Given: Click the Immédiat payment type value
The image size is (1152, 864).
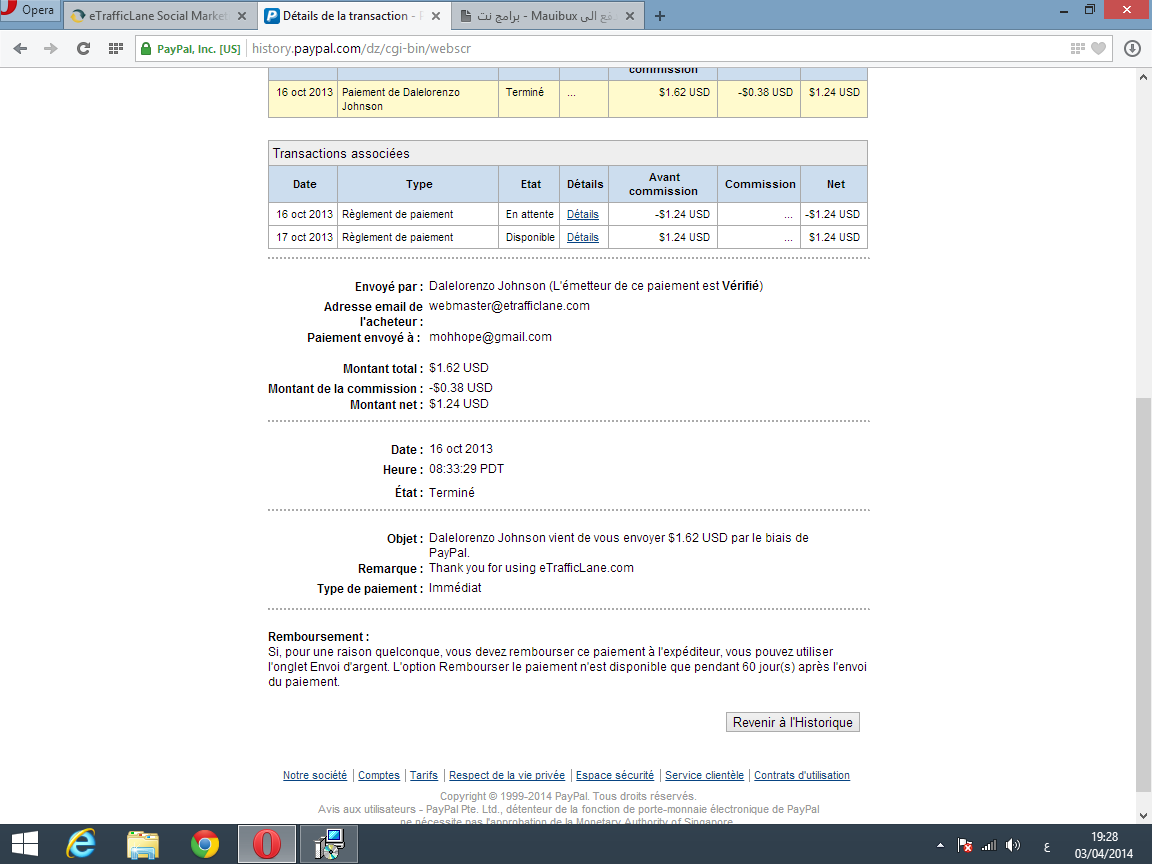Looking at the screenshot, I should click(456, 588).
